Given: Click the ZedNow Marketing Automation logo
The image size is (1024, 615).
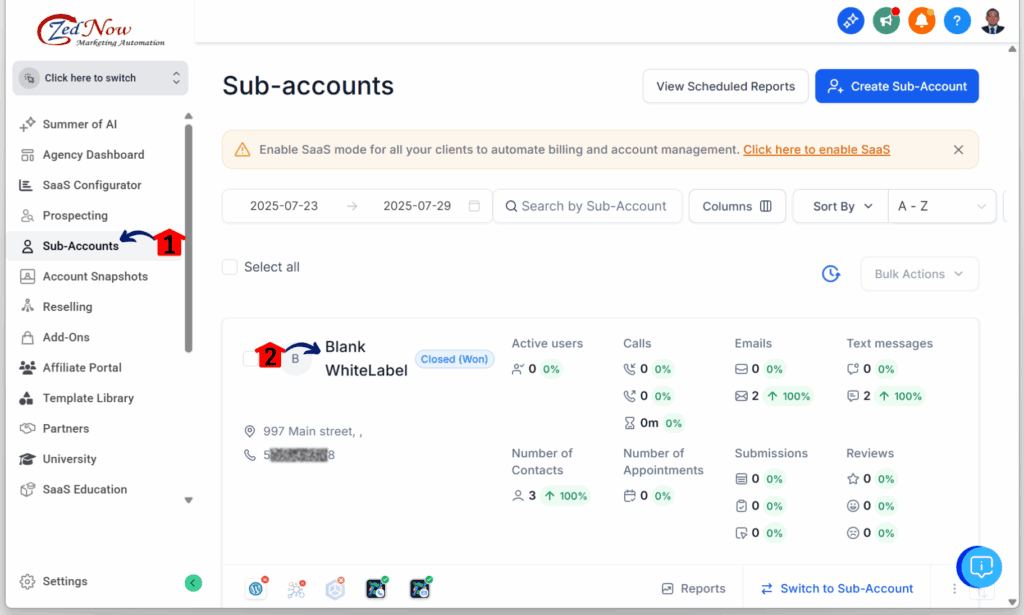Looking at the screenshot, I should click(101, 31).
